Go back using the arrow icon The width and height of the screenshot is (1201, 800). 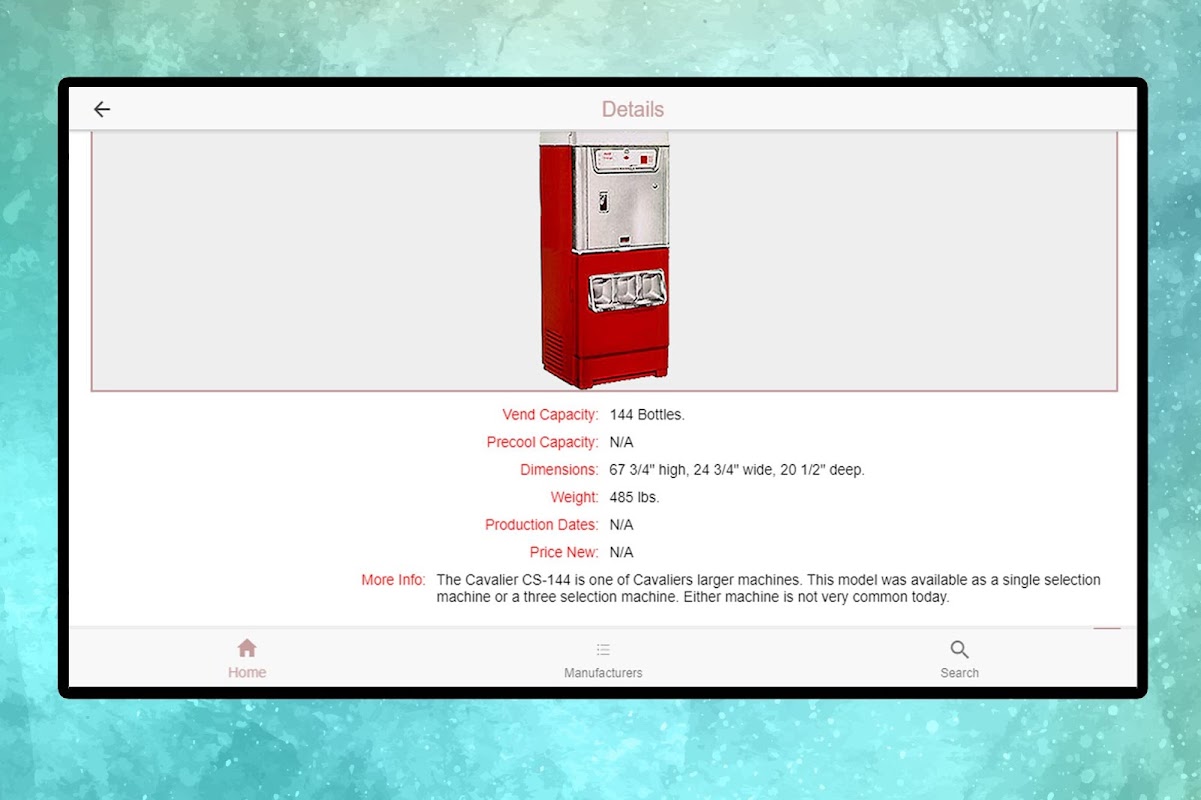(102, 109)
